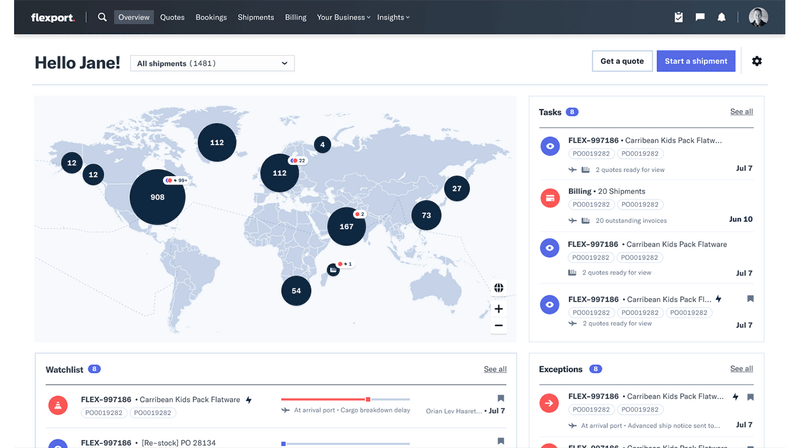This screenshot has width=800, height=448.
Task: Select the 167 shipments cluster on map
Action: coord(346,227)
